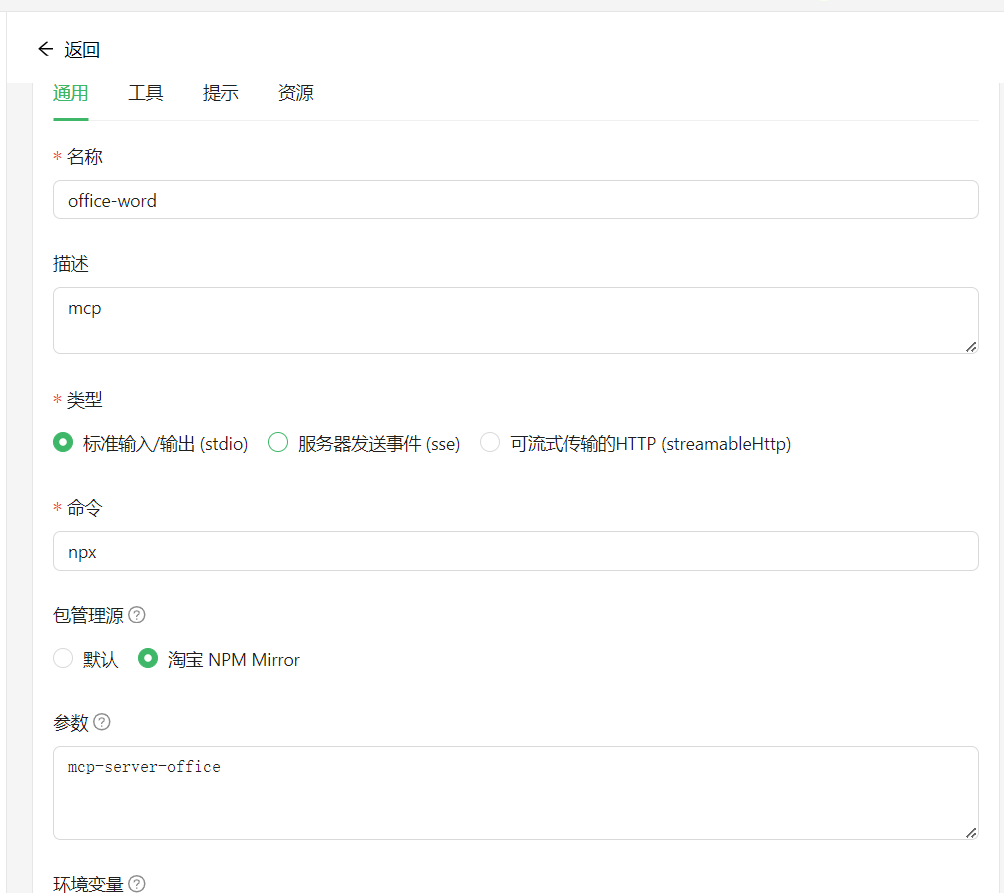Screen dimensions: 1004x893
Task: Click the 描述 textarea resize handle
Action: coord(971,348)
